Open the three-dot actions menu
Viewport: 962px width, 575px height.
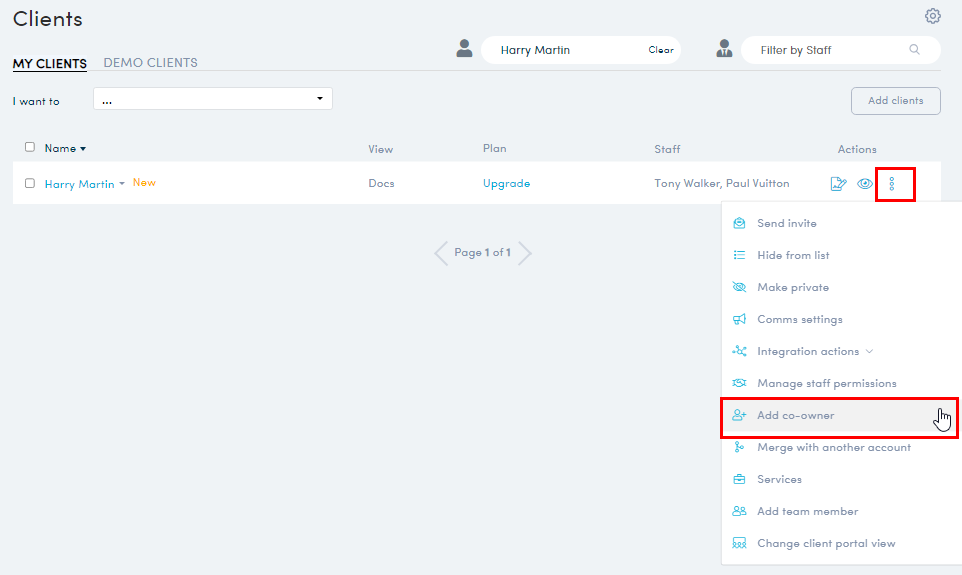[x=892, y=184]
